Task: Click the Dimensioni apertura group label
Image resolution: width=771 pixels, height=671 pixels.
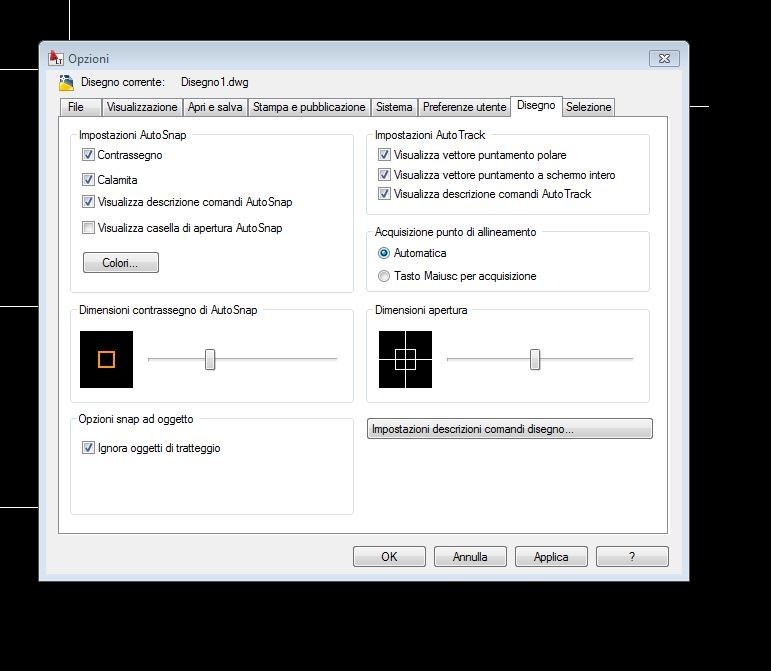Action: point(421,310)
